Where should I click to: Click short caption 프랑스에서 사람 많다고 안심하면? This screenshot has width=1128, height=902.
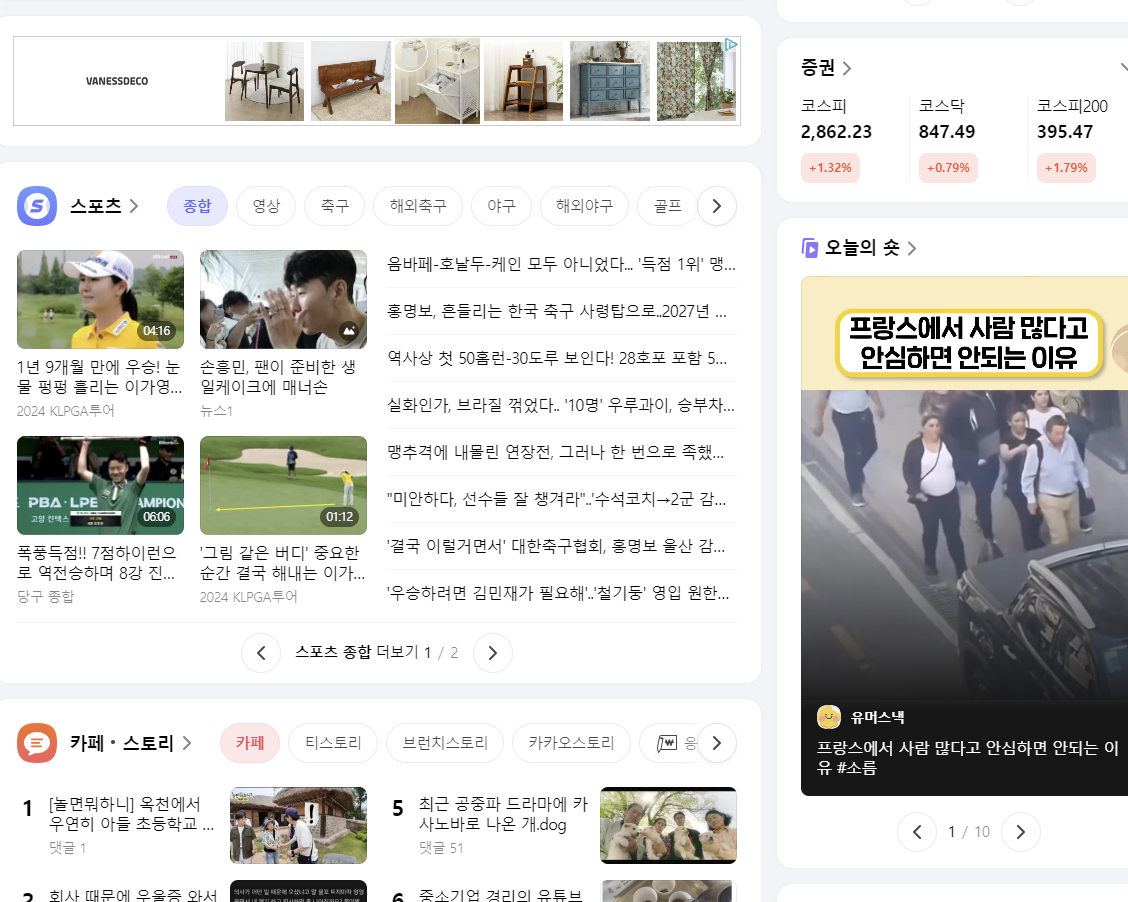tap(968, 757)
